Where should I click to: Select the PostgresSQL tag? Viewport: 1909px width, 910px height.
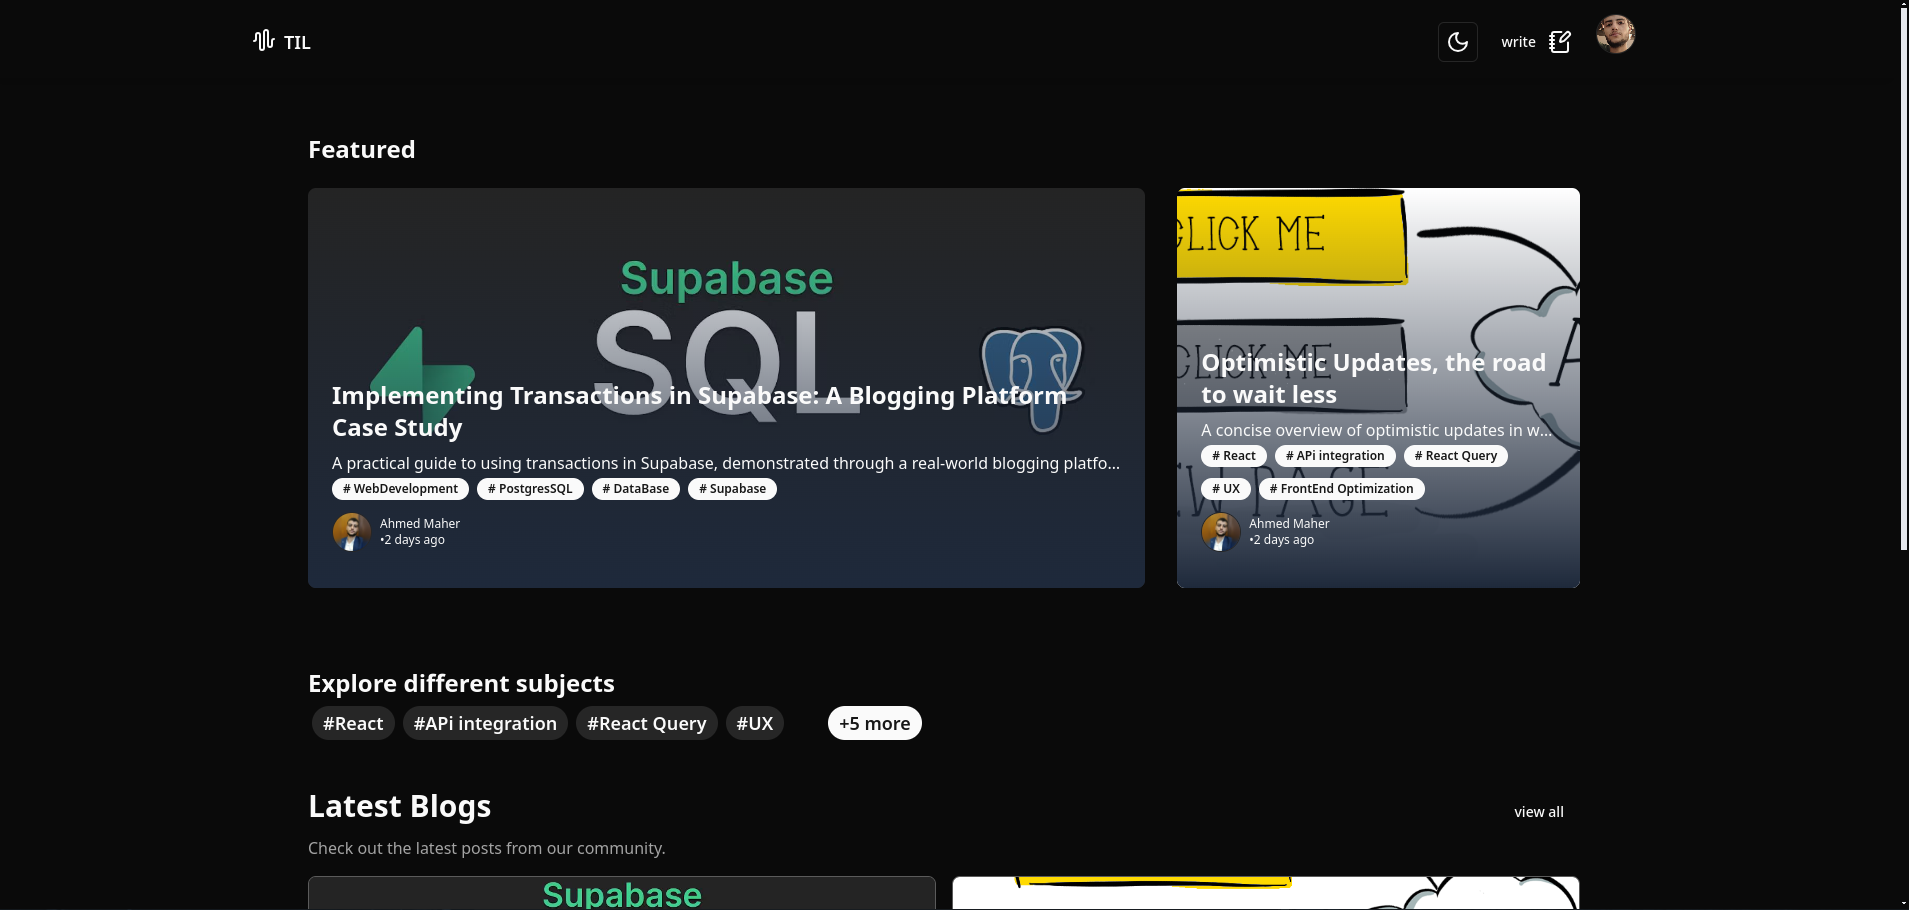(x=530, y=489)
